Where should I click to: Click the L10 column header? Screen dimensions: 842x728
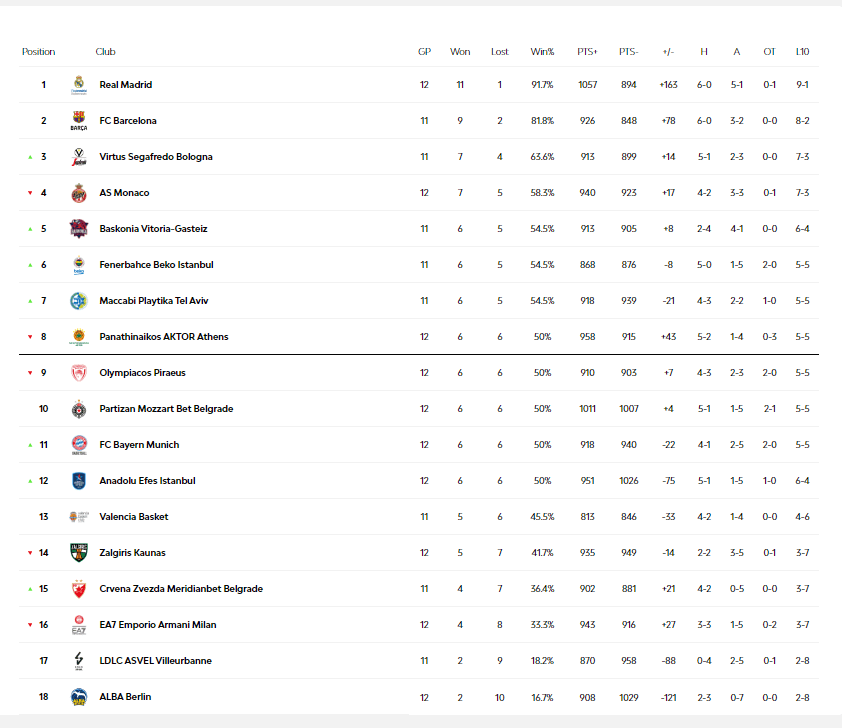tap(802, 52)
